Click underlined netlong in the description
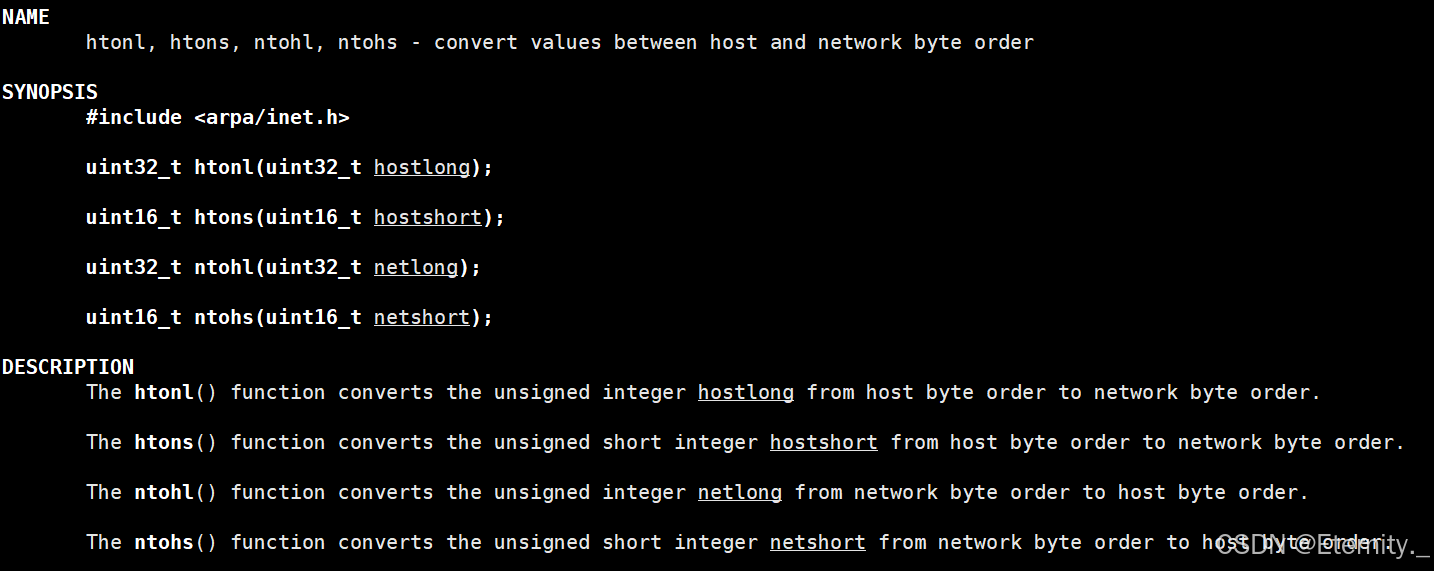The height and width of the screenshot is (571, 1434). tap(740, 492)
